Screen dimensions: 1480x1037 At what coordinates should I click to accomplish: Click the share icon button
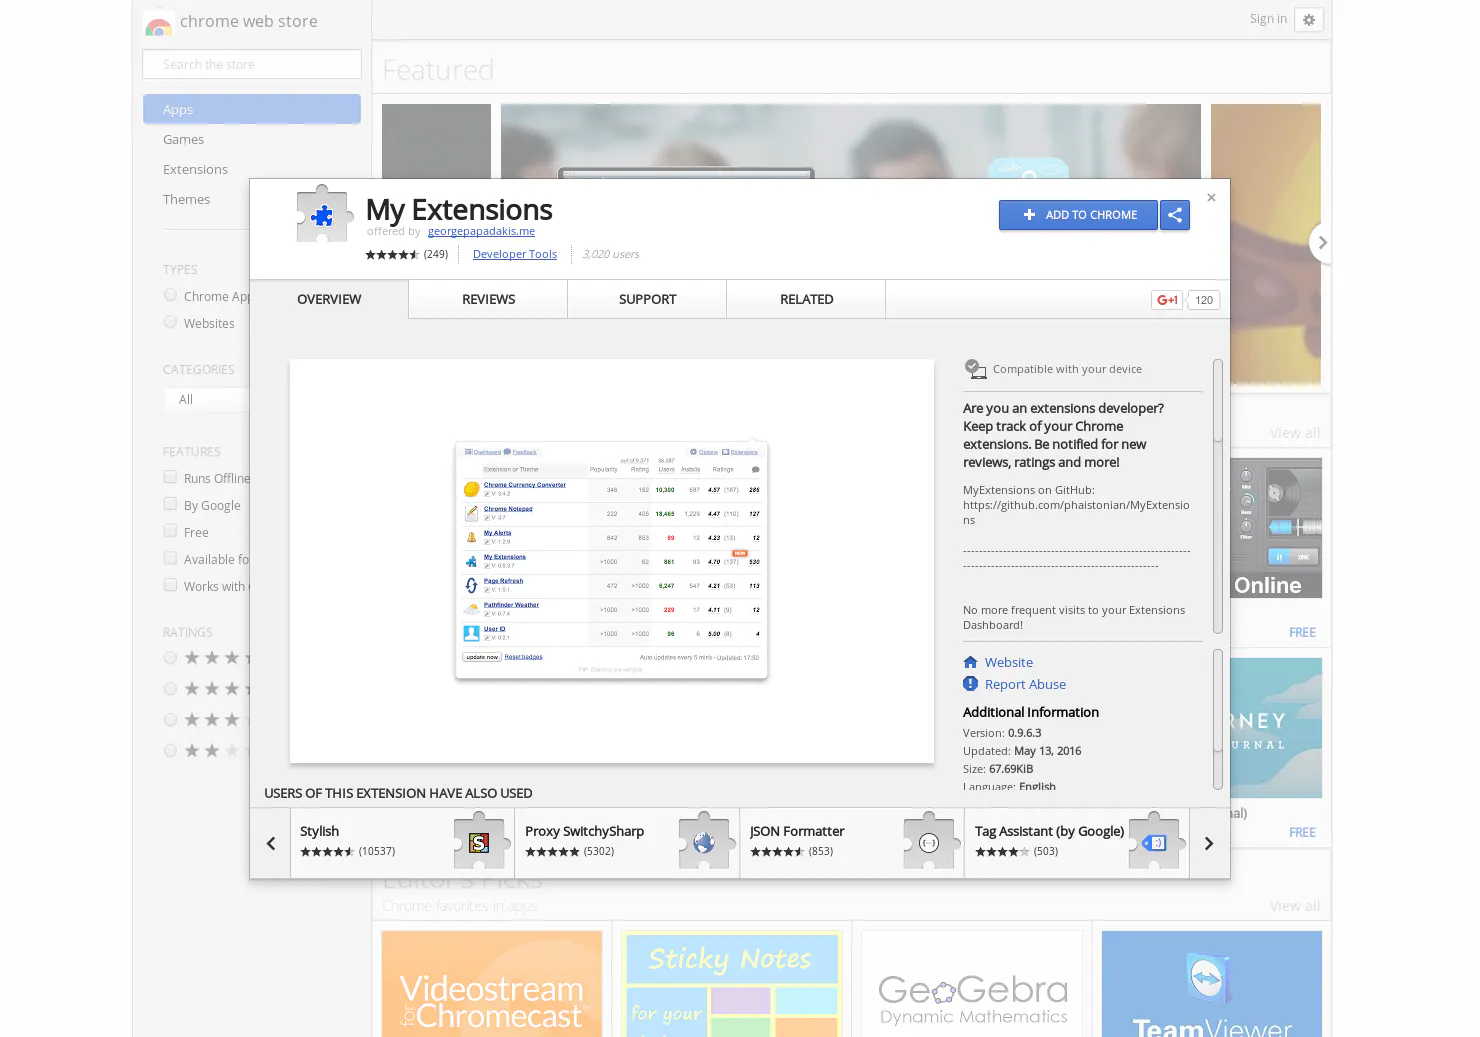(1175, 215)
